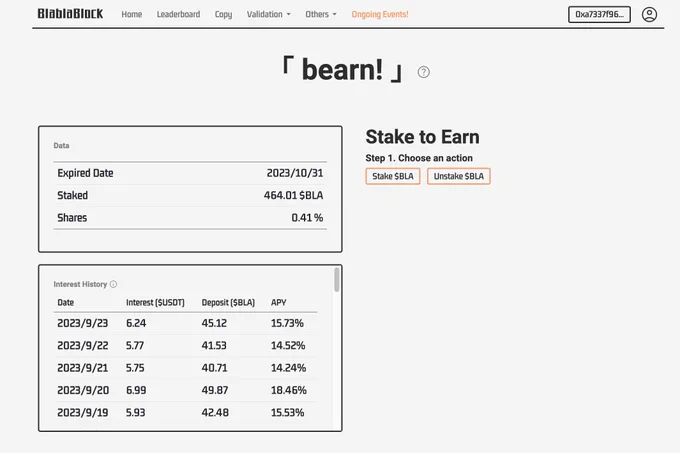The width and height of the screenshot is (680, 453).
Task: Click the bearn! page title
Action: click(x=342, y=70)
